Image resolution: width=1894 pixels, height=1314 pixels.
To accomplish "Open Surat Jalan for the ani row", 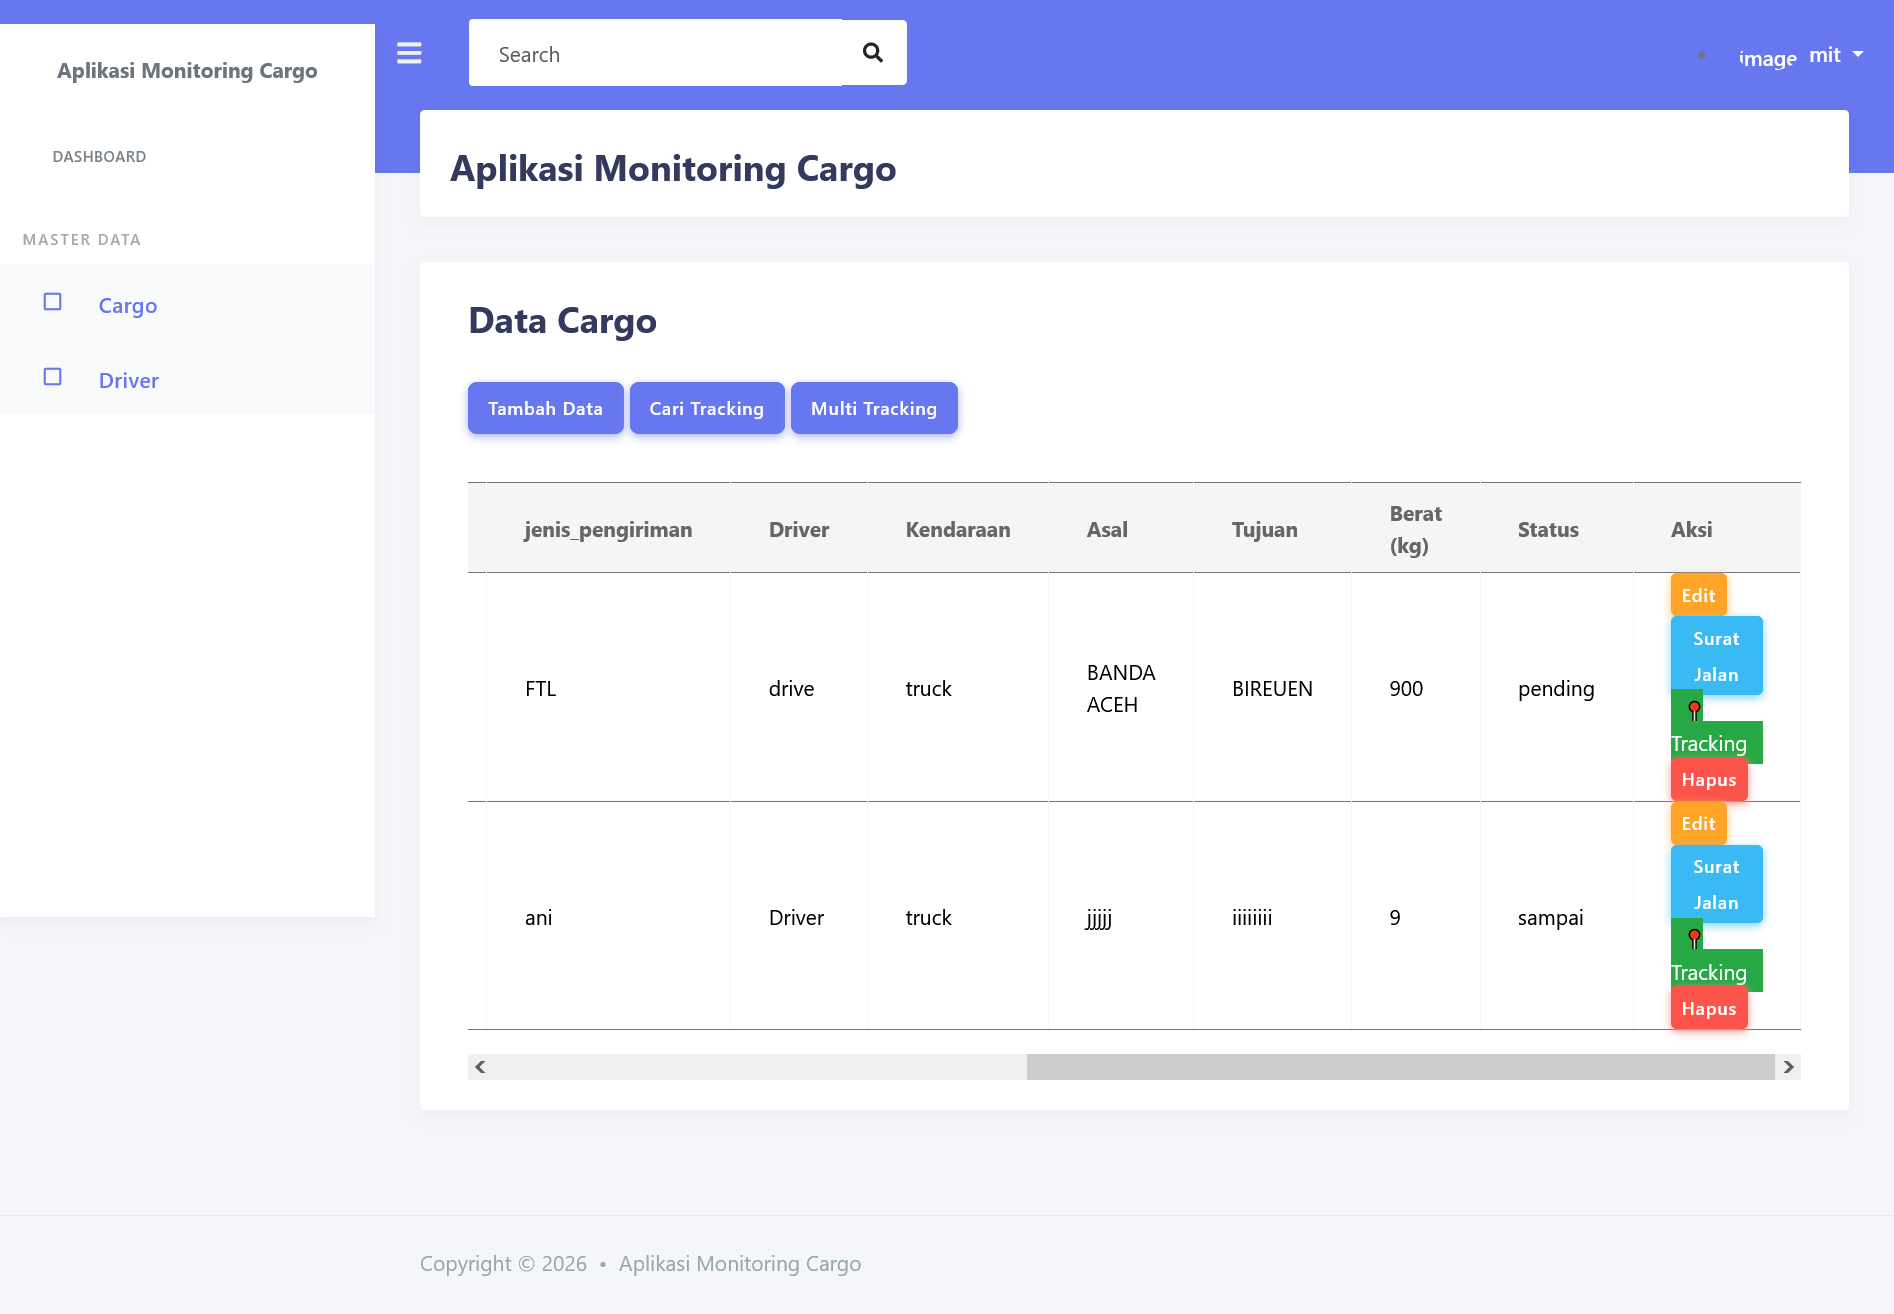I will point(1716,884).
